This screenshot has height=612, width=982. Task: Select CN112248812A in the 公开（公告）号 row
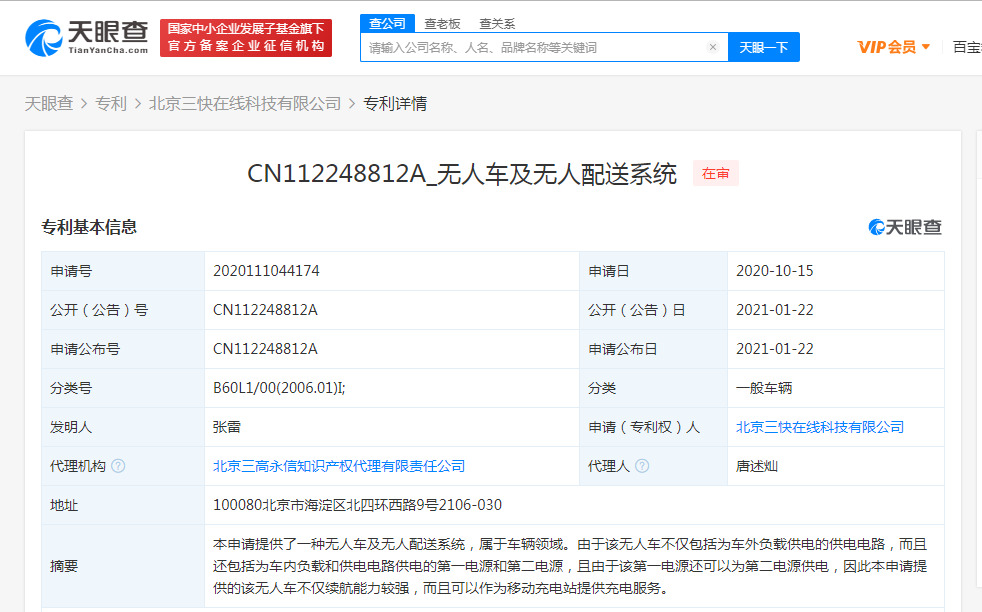pos(266,310)
